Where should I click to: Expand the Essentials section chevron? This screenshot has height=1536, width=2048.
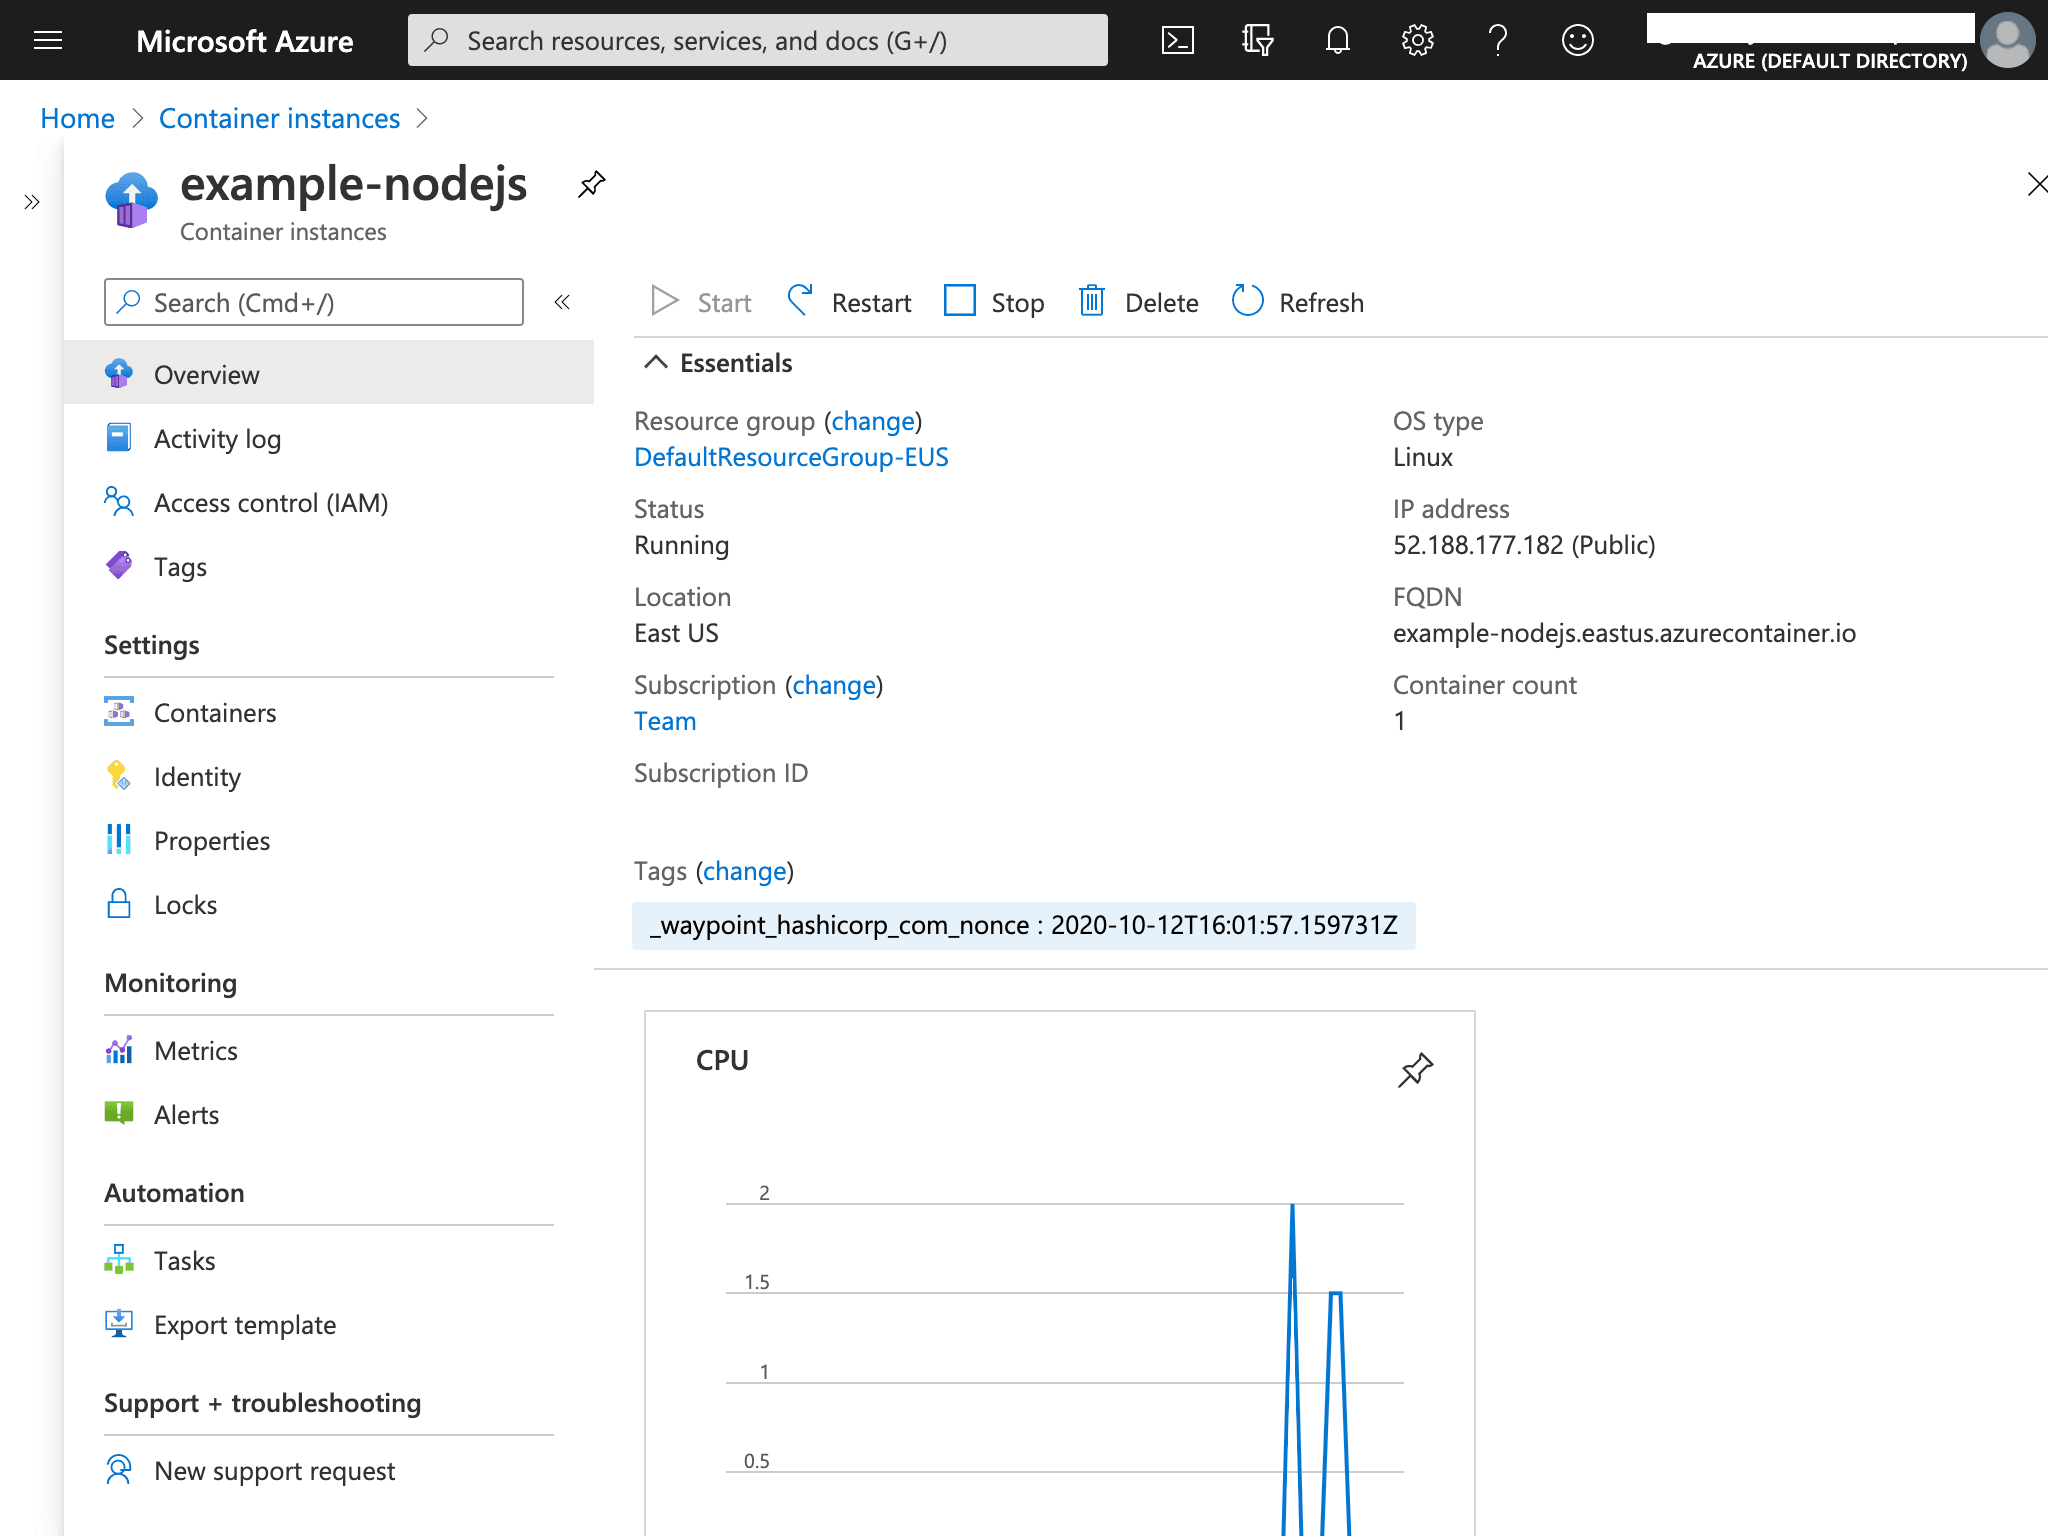tap(655, 361)
